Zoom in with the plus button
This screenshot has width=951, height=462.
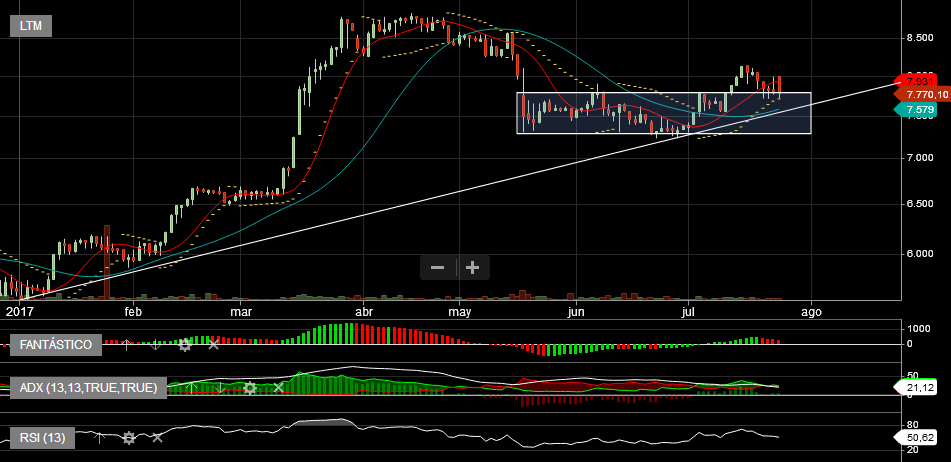coord(472,267)
